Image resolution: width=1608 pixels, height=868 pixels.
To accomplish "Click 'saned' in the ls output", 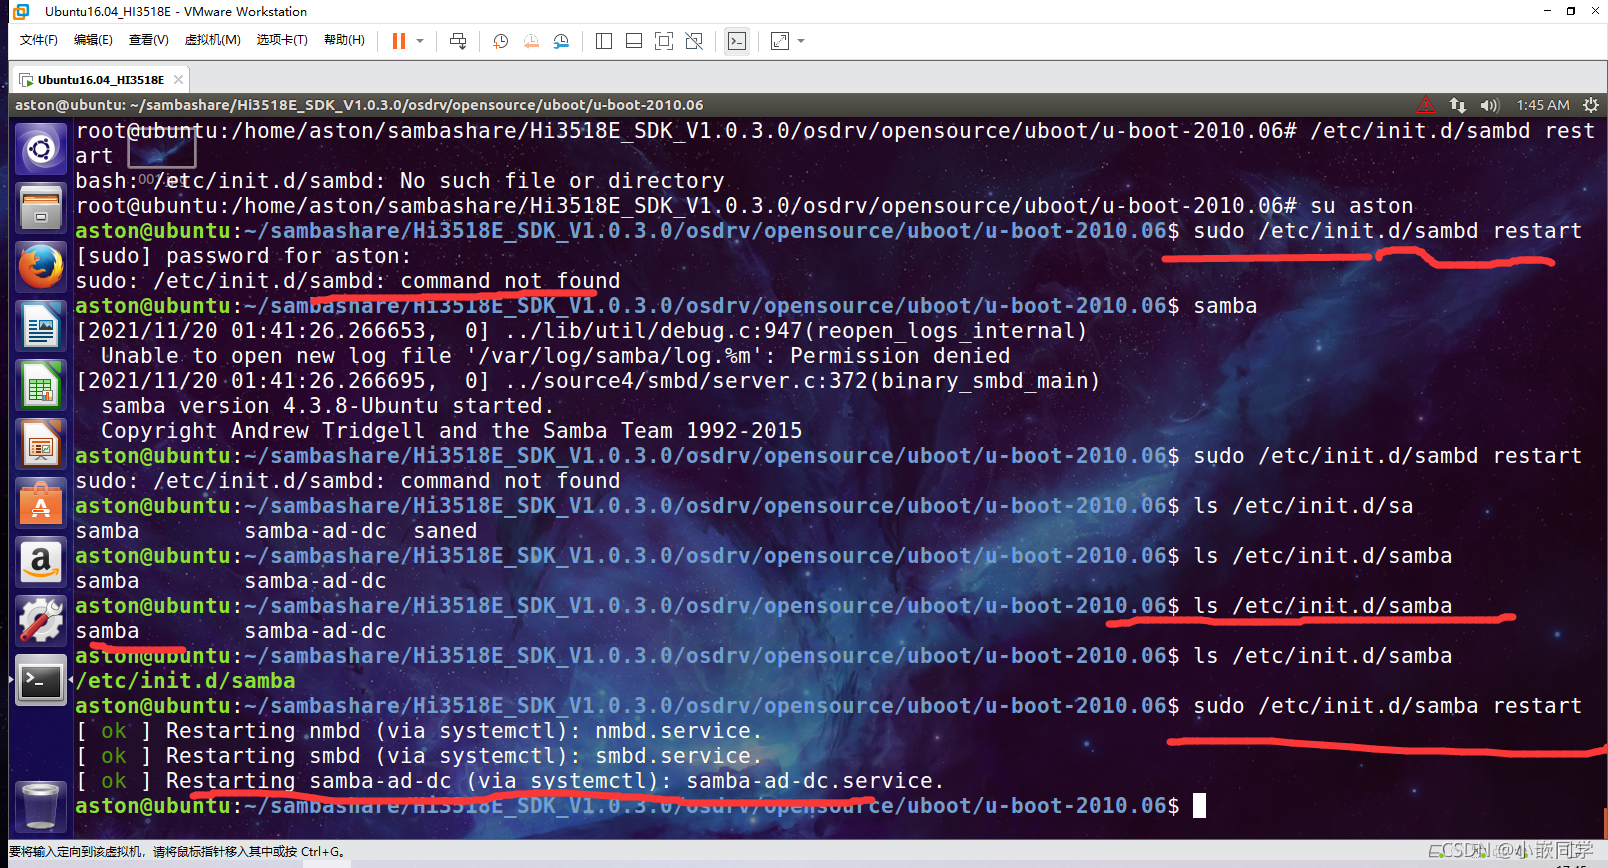I will [x=445, y=531].
